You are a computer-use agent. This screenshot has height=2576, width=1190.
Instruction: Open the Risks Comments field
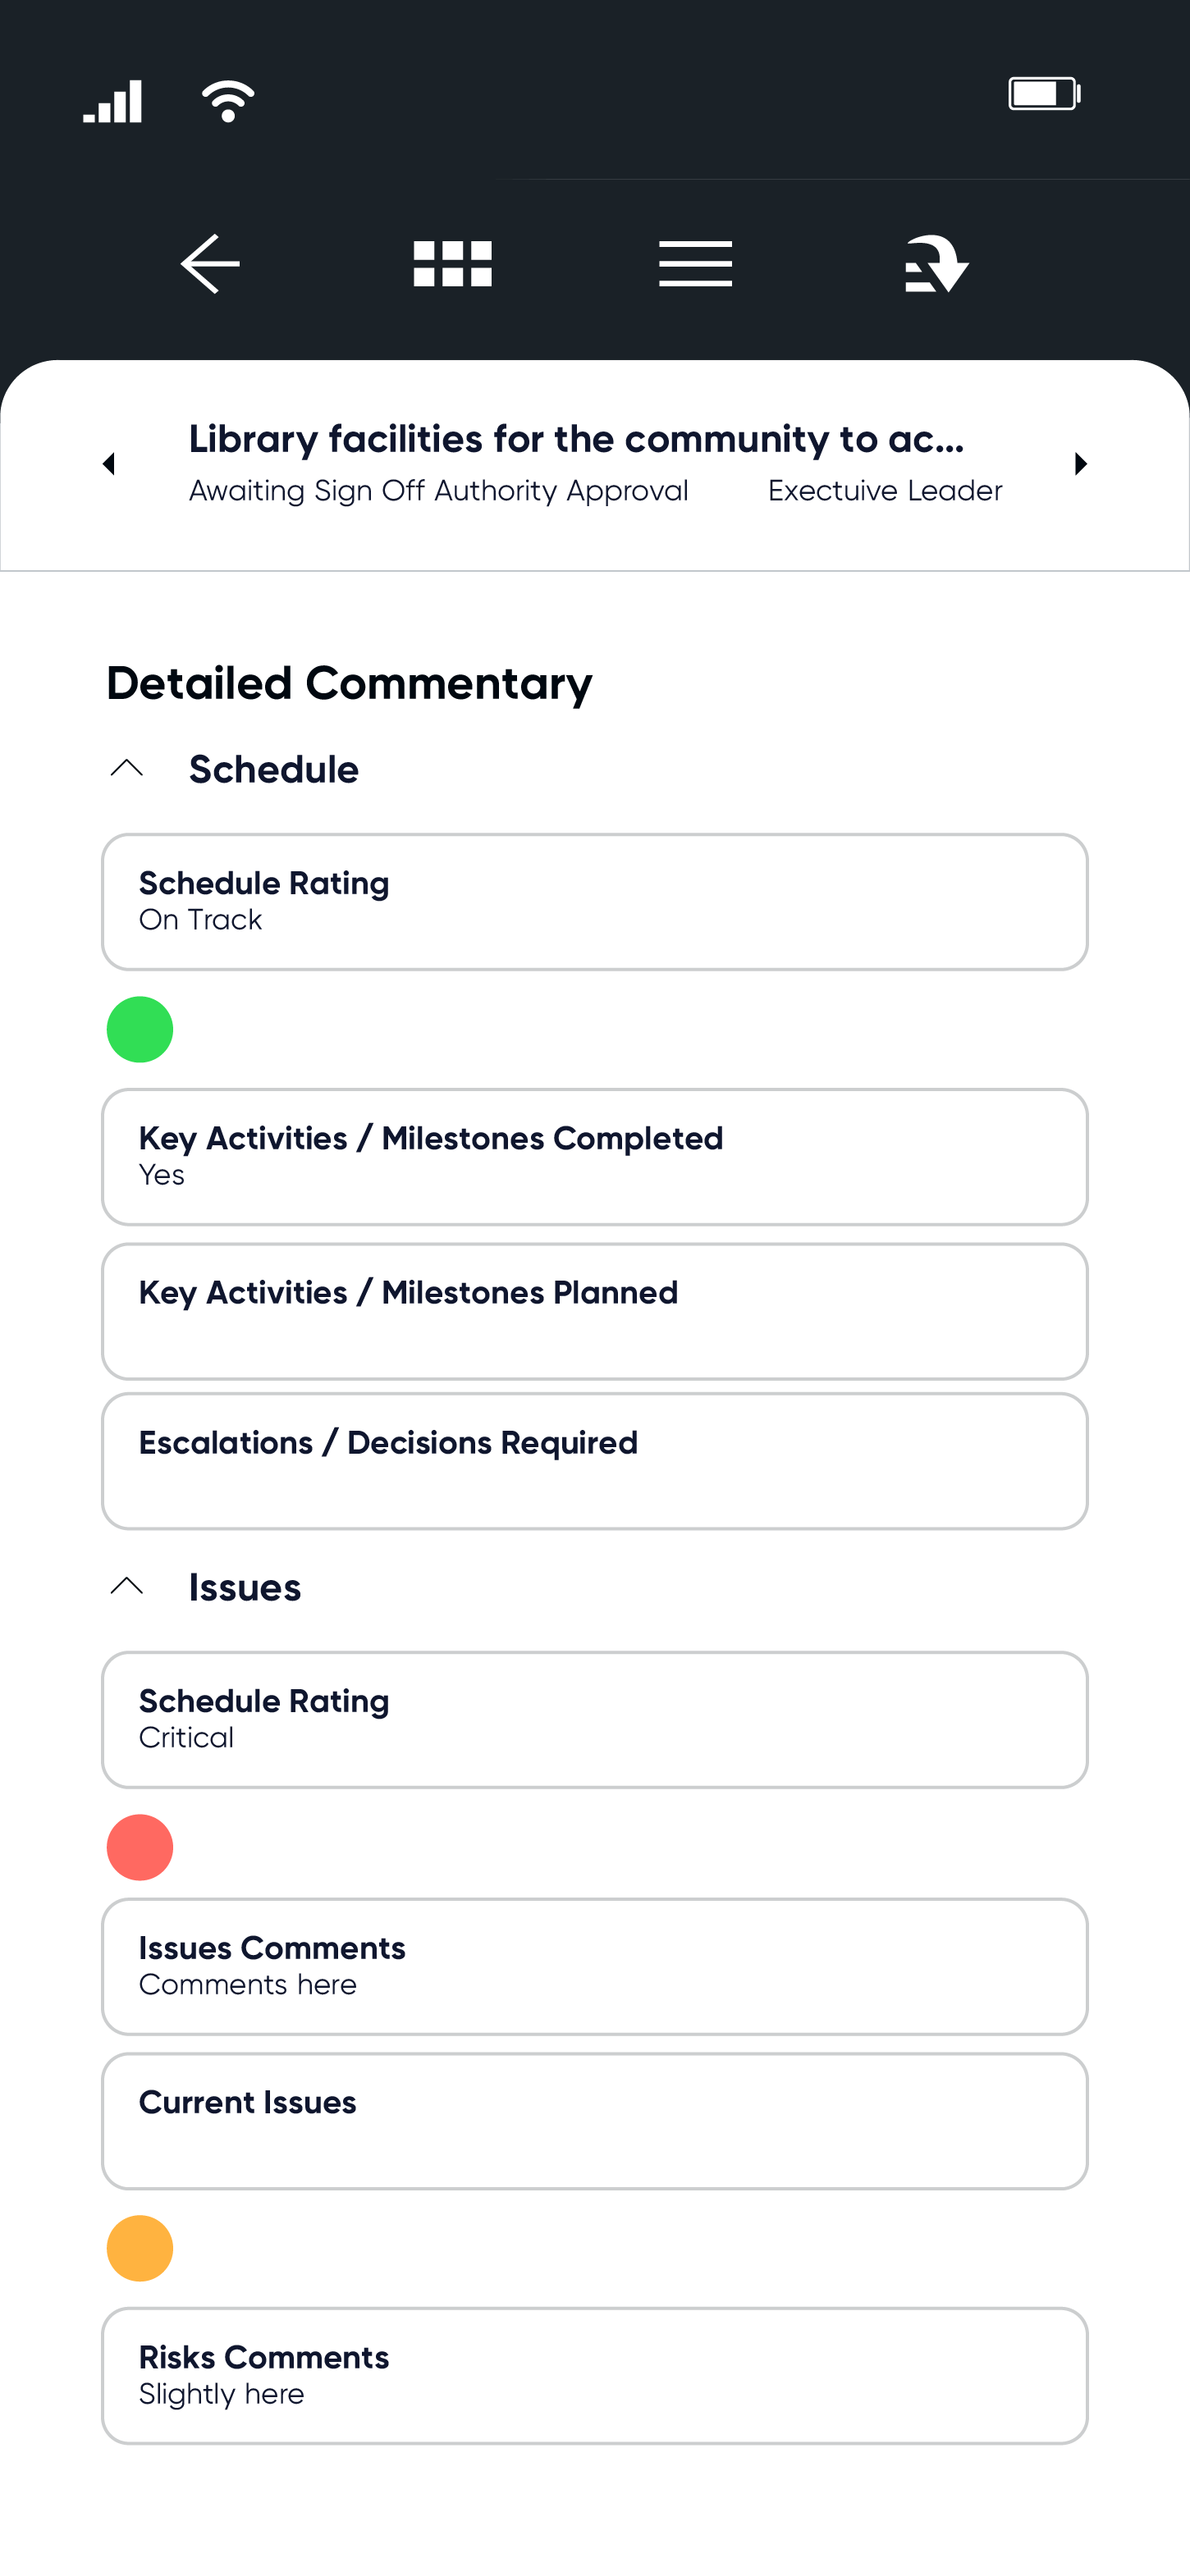595,2376
